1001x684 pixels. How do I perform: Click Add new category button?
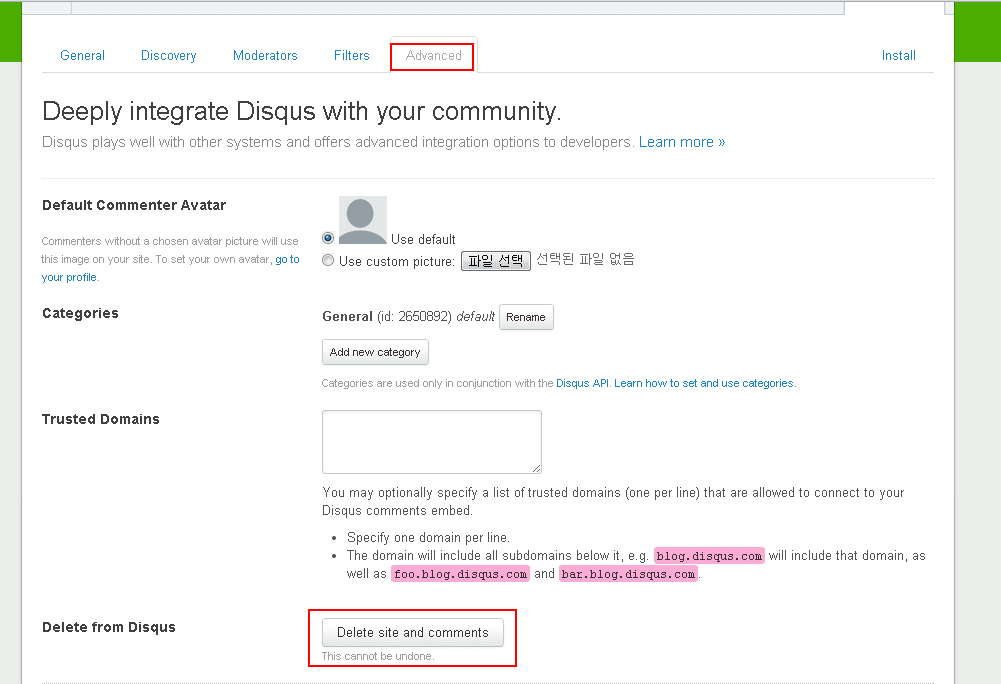[375, 352]
